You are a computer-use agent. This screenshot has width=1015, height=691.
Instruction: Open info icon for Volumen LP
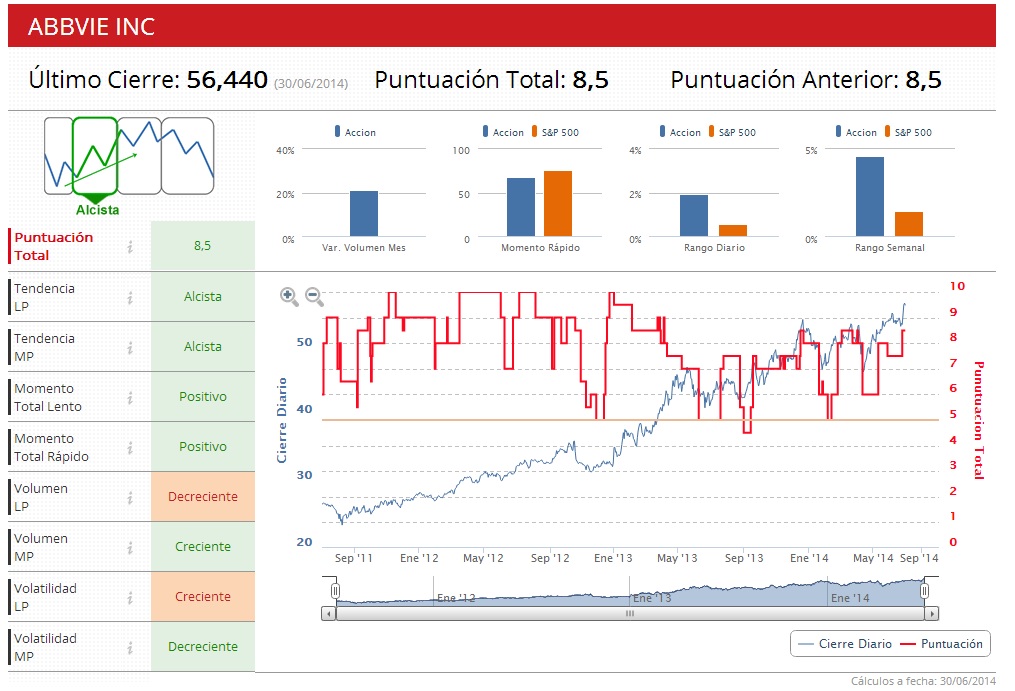pos(130,497)
